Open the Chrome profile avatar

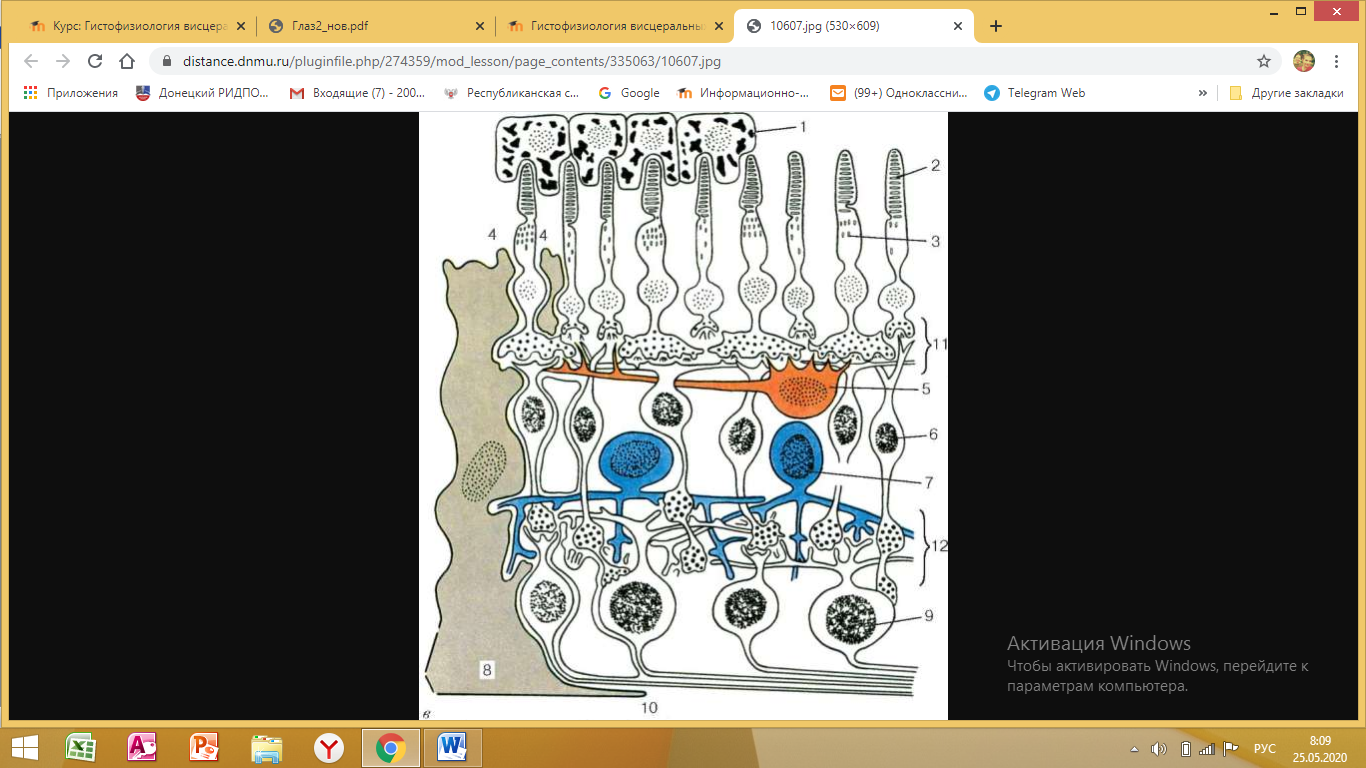[1304, 61]
